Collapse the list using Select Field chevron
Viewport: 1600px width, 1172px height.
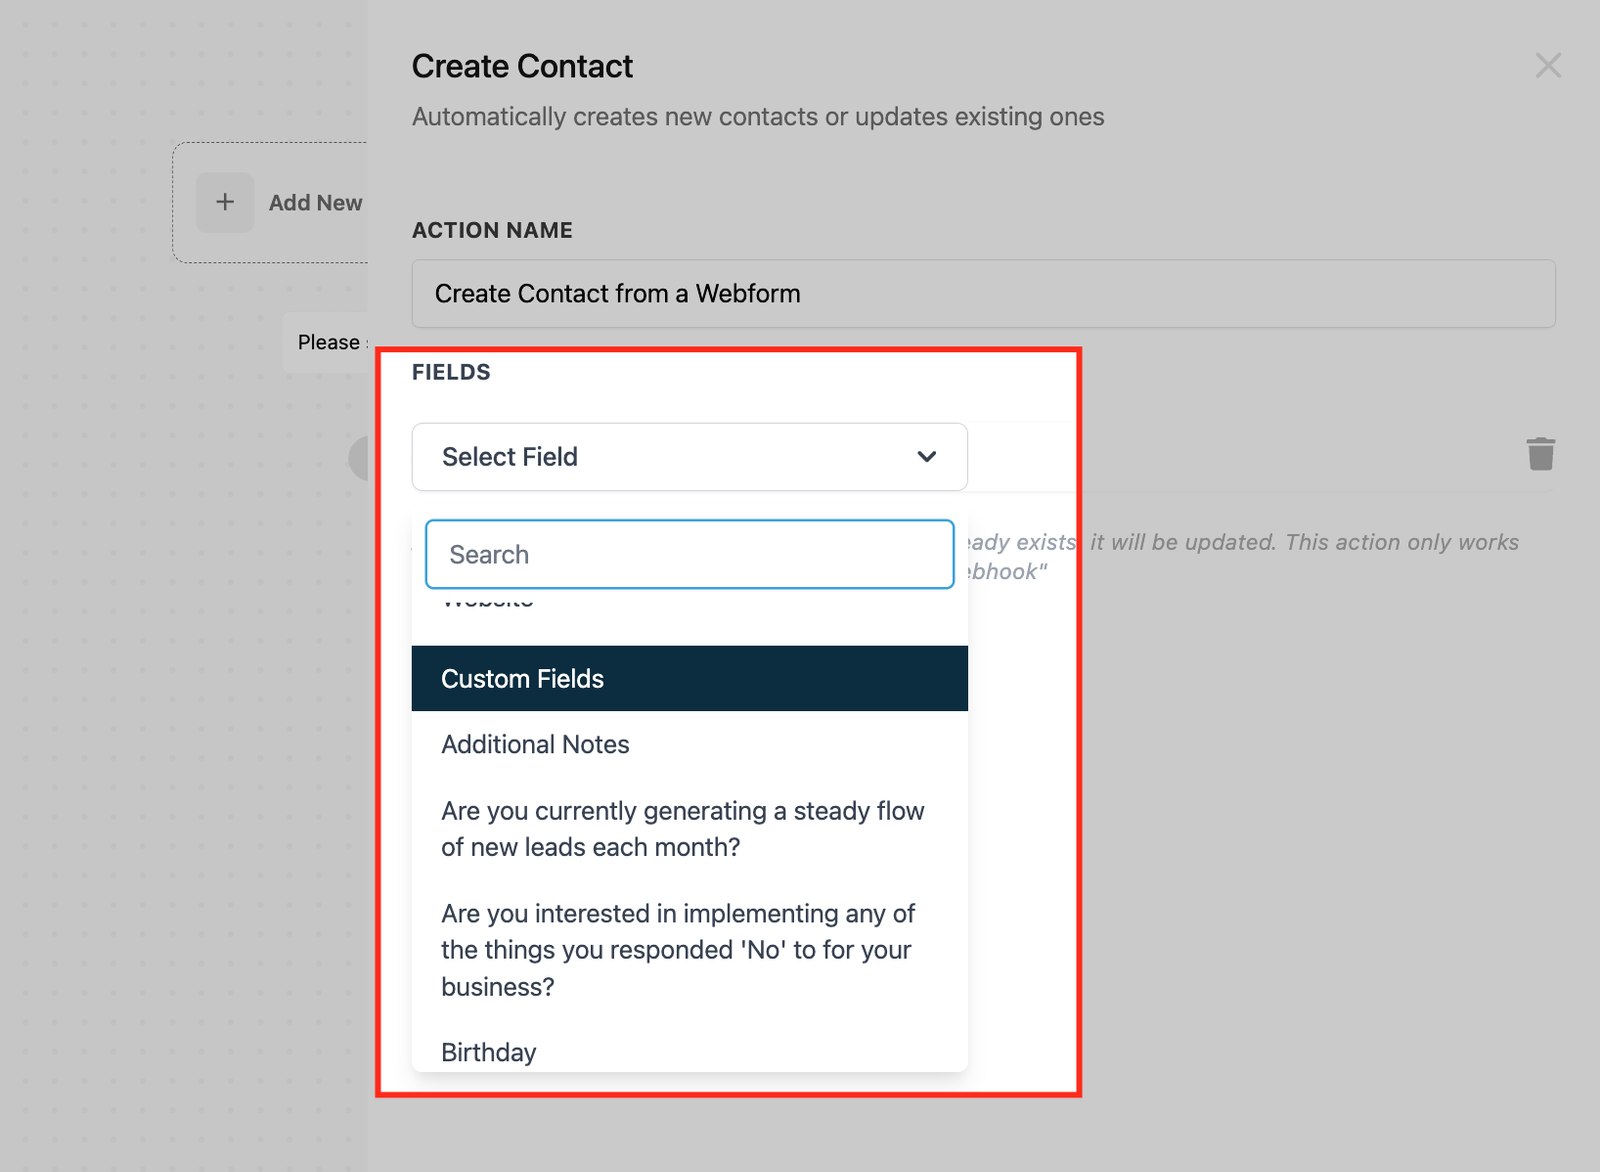(x=926, y=457)
